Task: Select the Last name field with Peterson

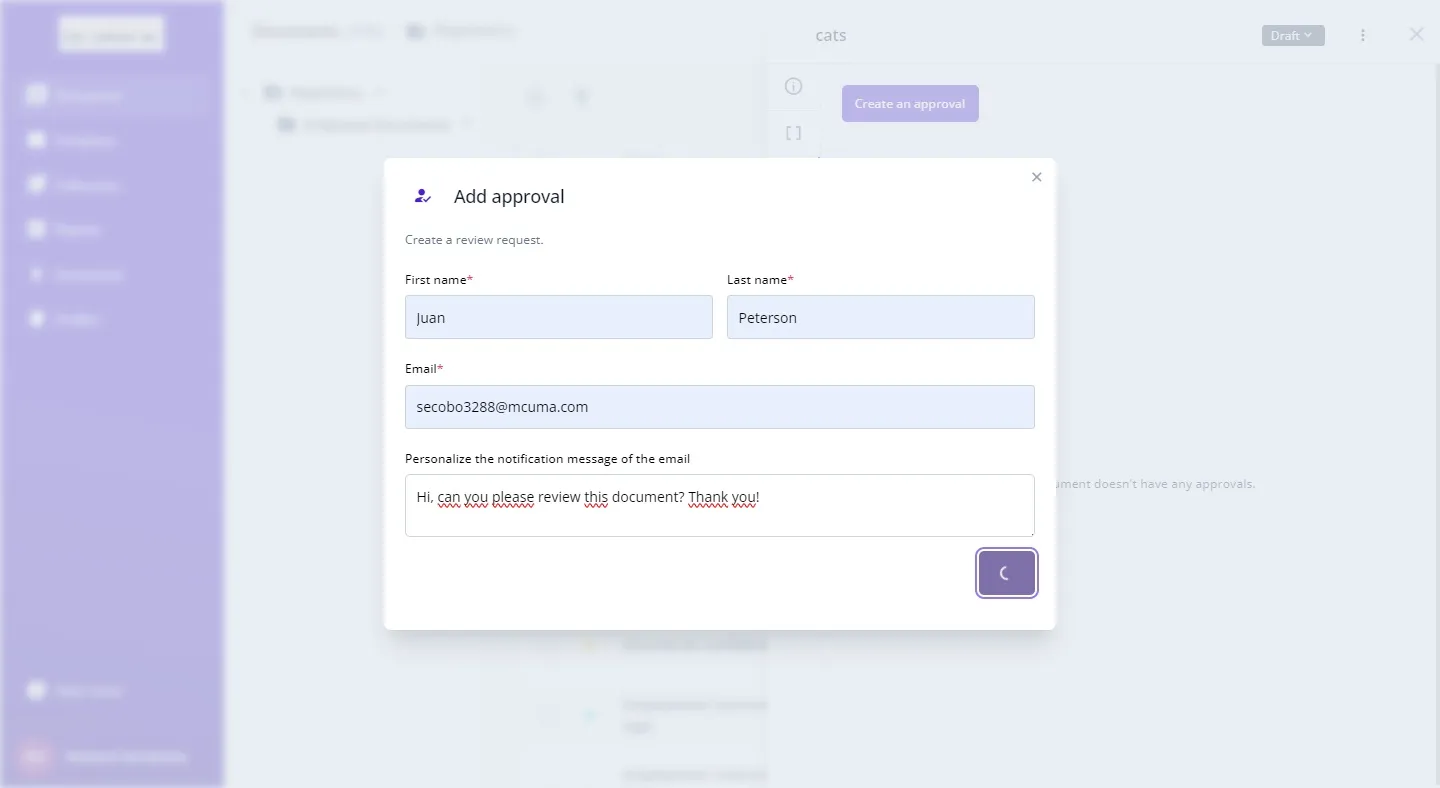Action: point(880,317)
